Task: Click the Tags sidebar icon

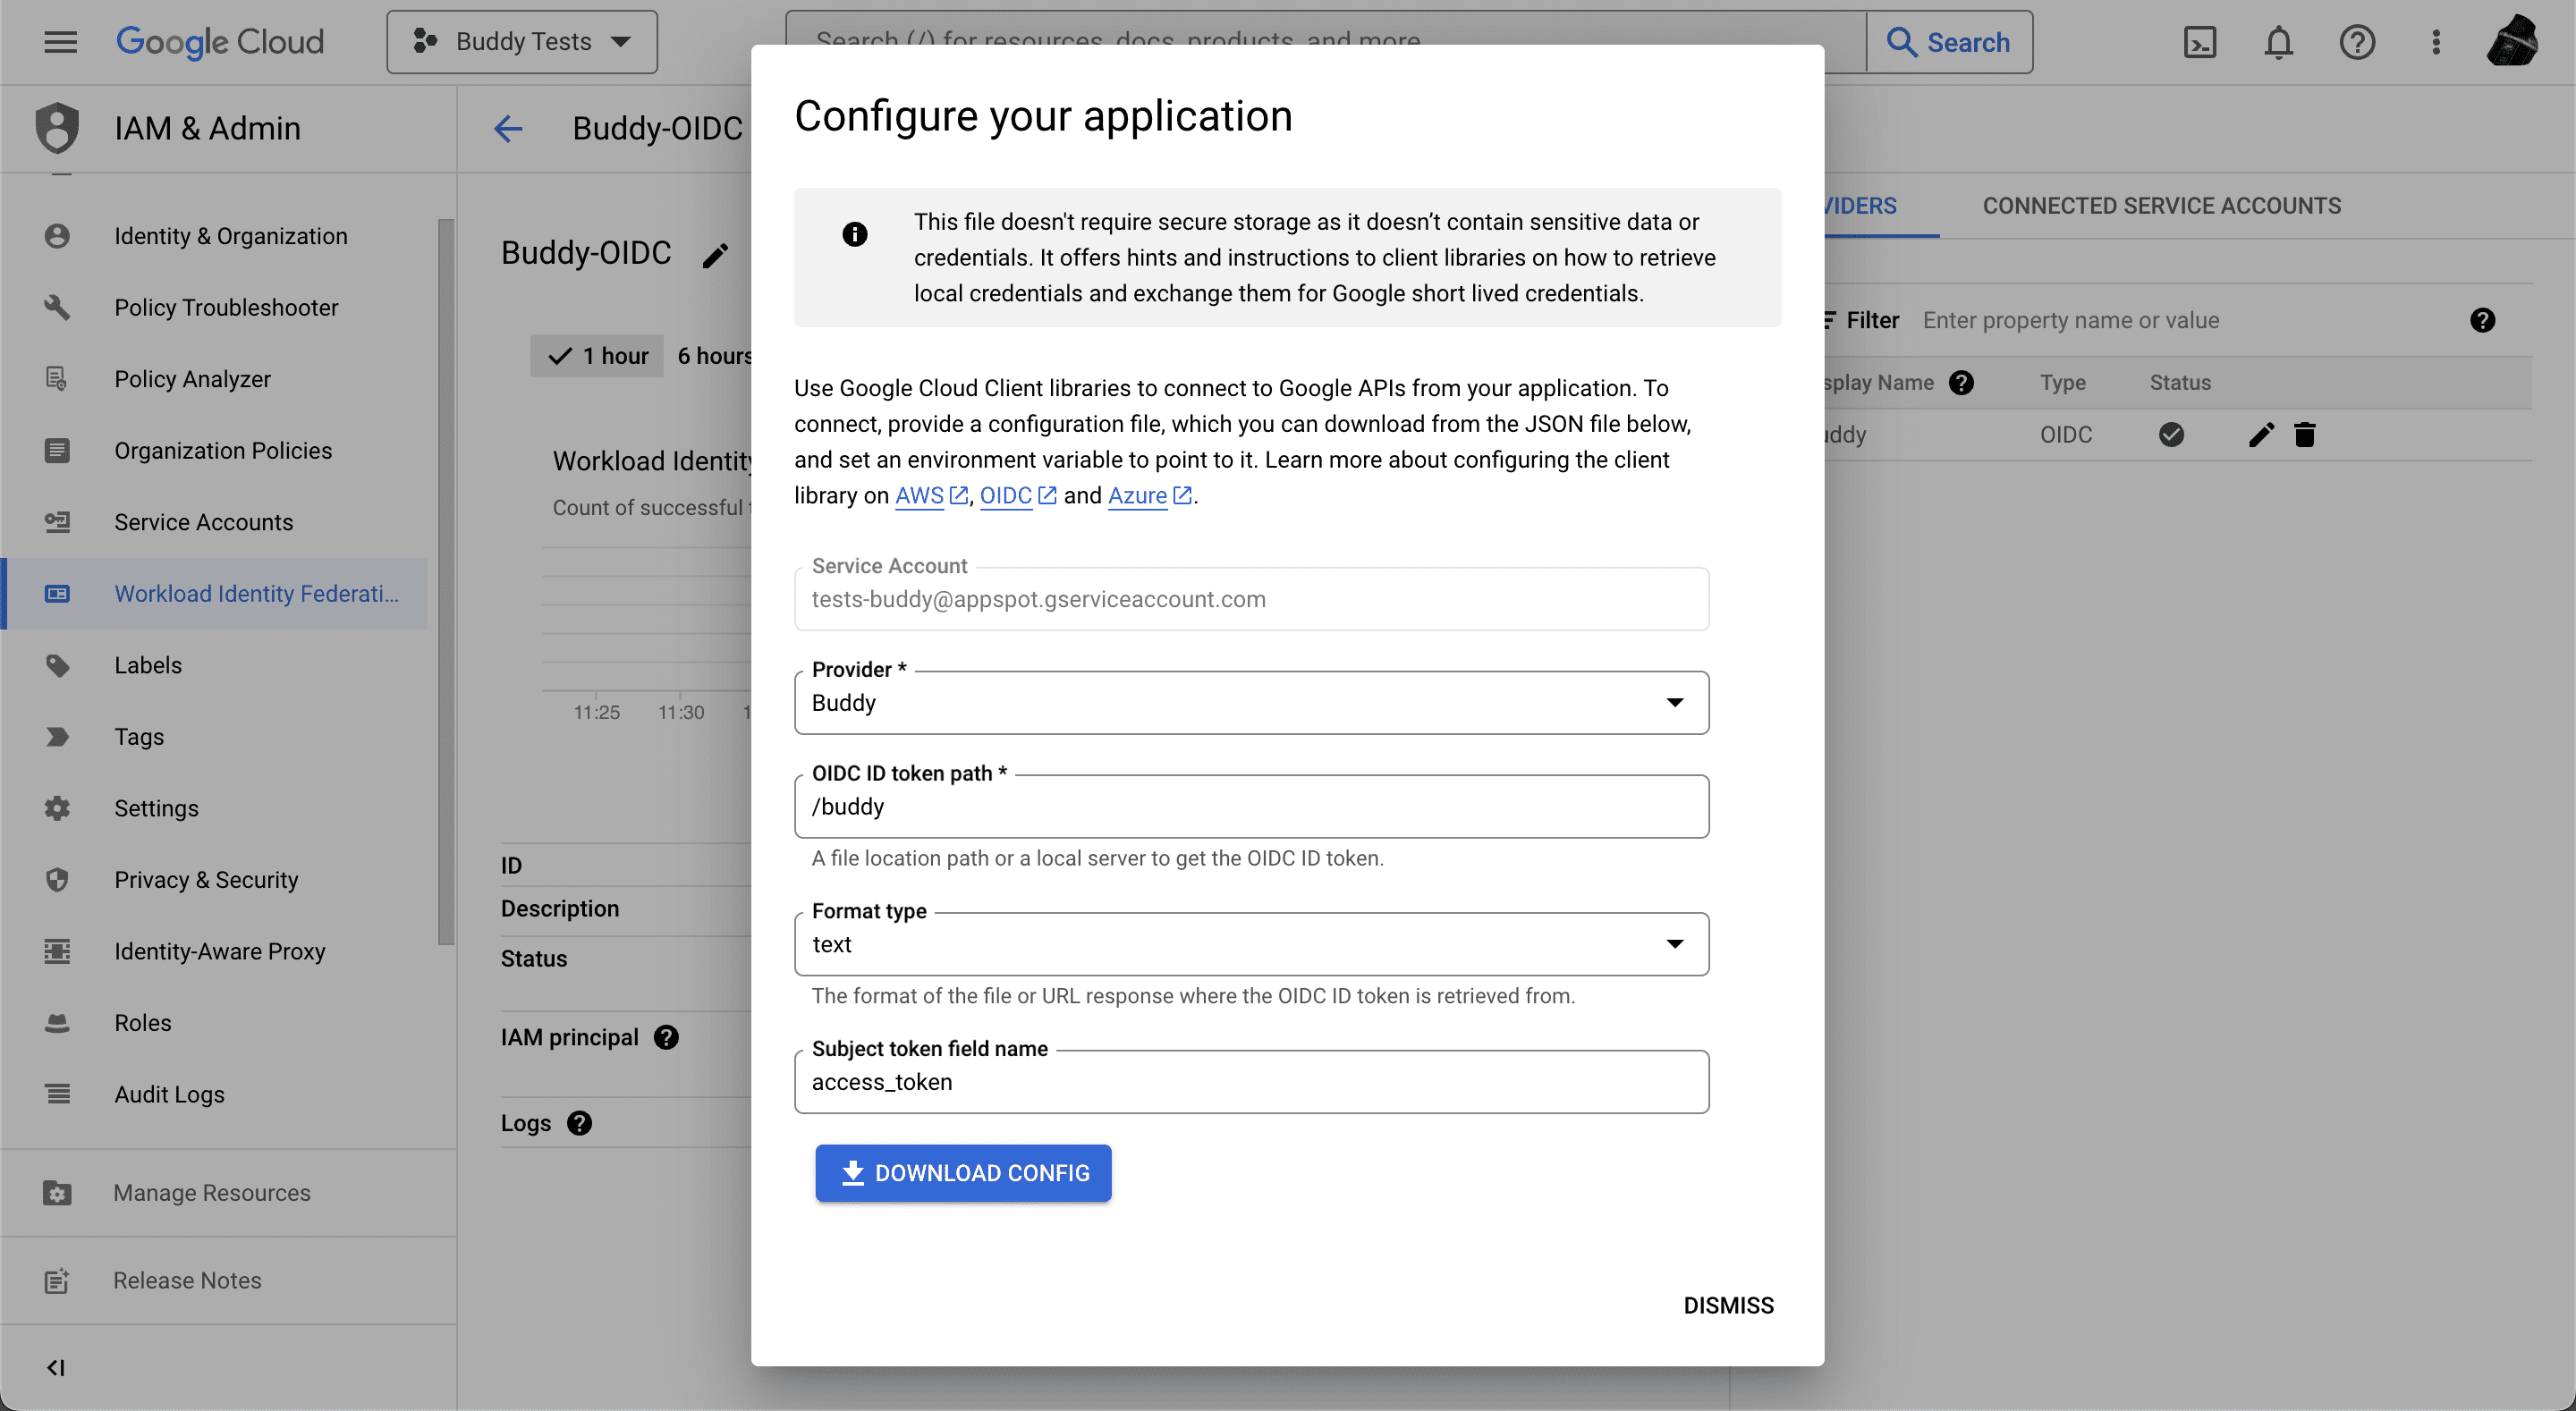Action: coord(57,737)
